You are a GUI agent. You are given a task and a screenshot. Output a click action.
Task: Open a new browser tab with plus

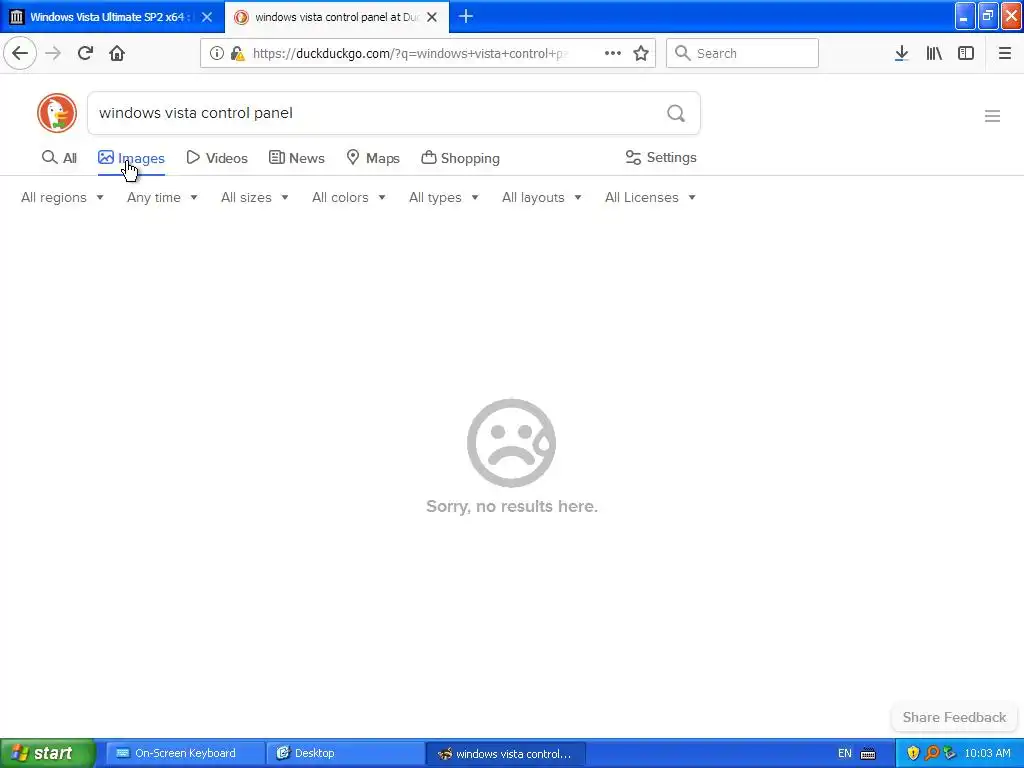(466, 17)
